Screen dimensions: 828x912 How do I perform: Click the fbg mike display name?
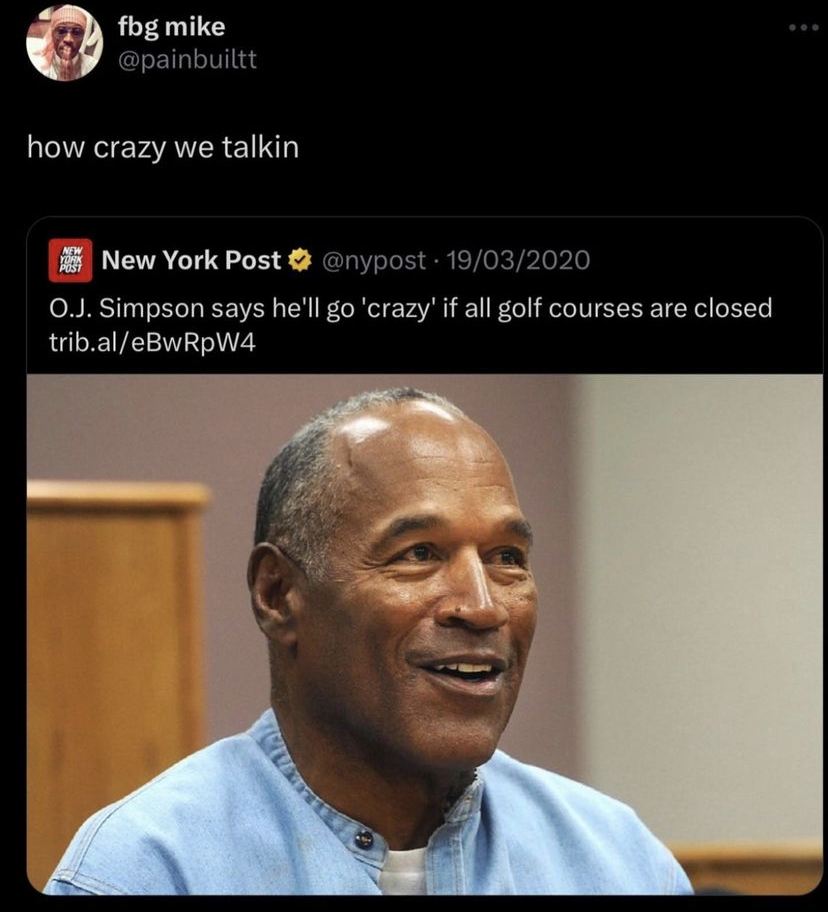click(x=172, y=27)
